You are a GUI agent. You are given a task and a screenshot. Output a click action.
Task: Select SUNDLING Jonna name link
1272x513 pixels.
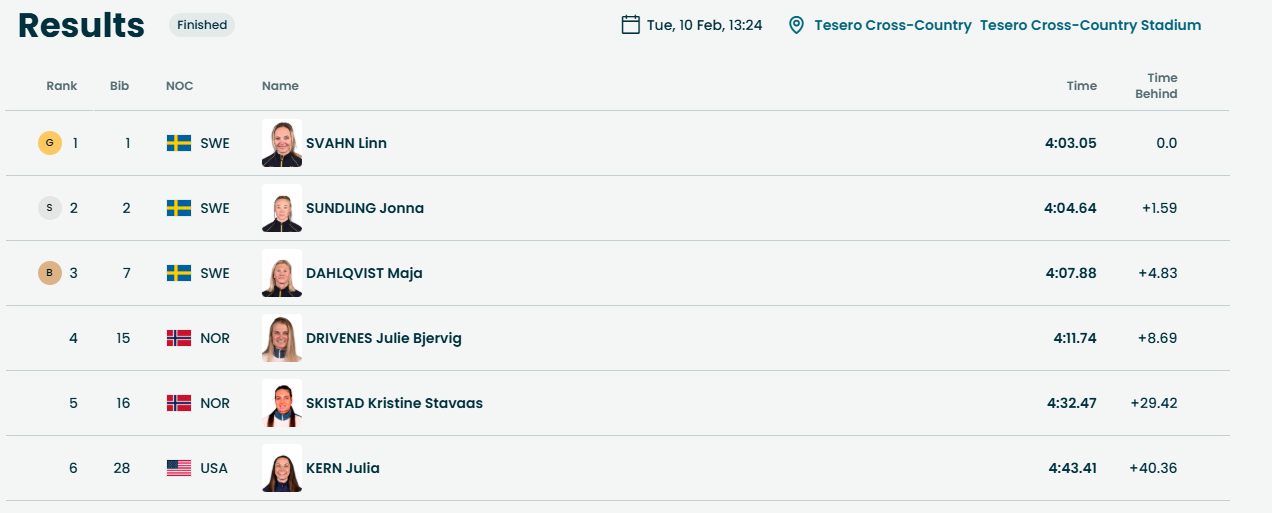[364, 208]
